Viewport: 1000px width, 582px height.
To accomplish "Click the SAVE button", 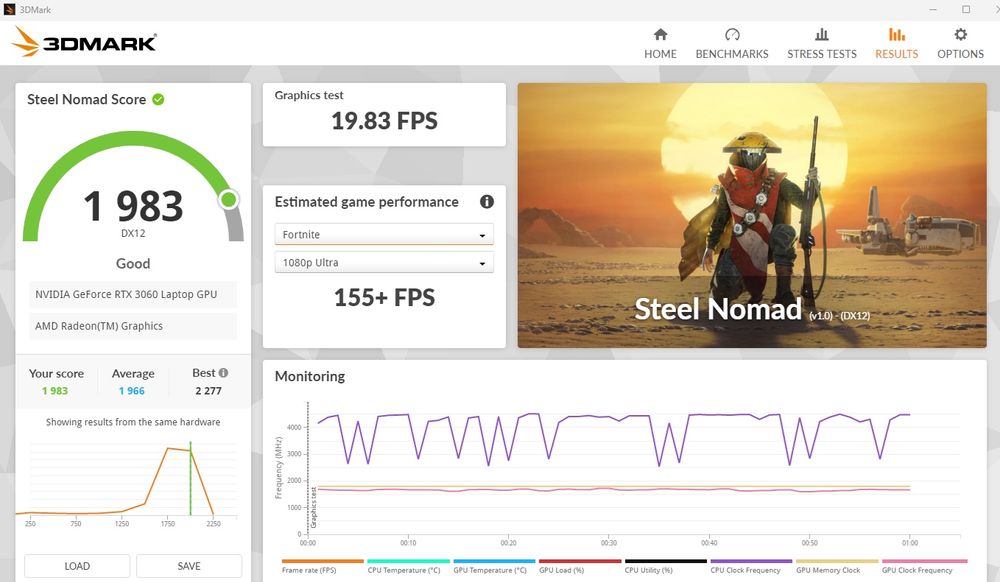I will click(189, 566).
